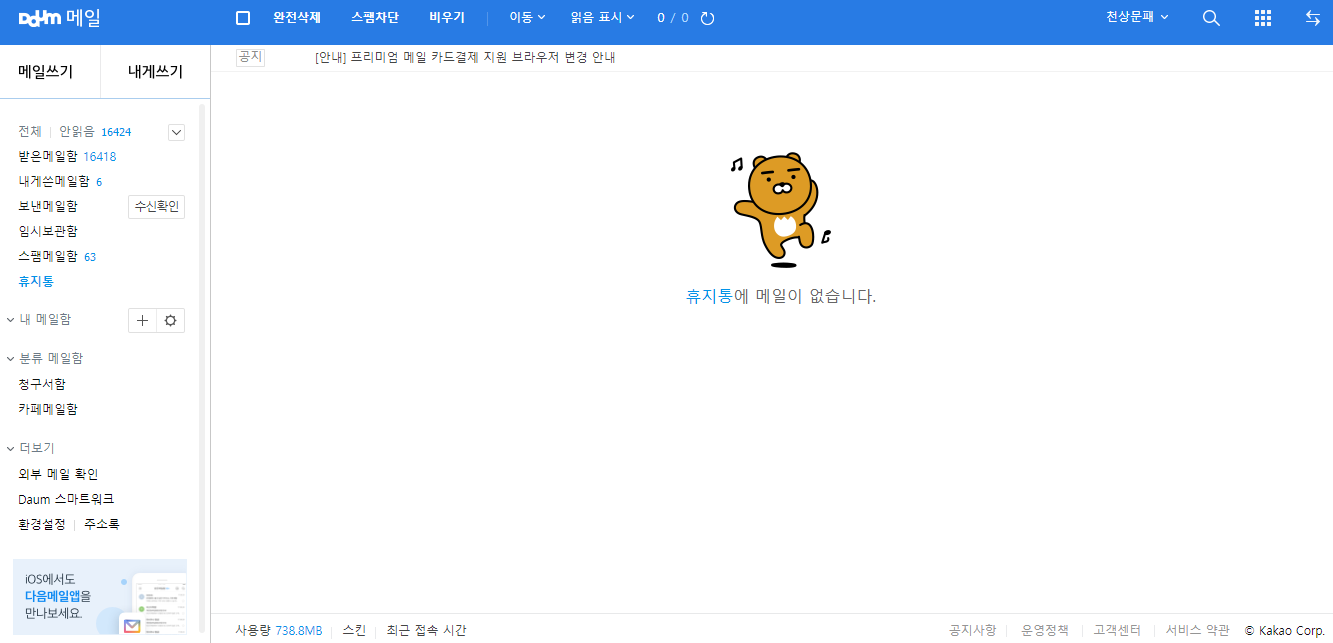Screen dimensions: 1333x643
Task: Click 사용량 738.8MB in footer
Action: (x=279, y=631)
